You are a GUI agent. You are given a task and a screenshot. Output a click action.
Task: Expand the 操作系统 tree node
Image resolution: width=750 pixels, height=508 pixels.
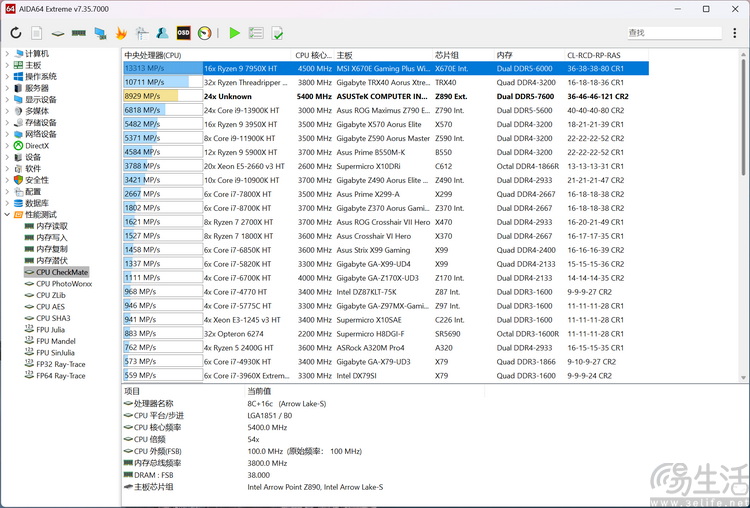click(7, 77)
